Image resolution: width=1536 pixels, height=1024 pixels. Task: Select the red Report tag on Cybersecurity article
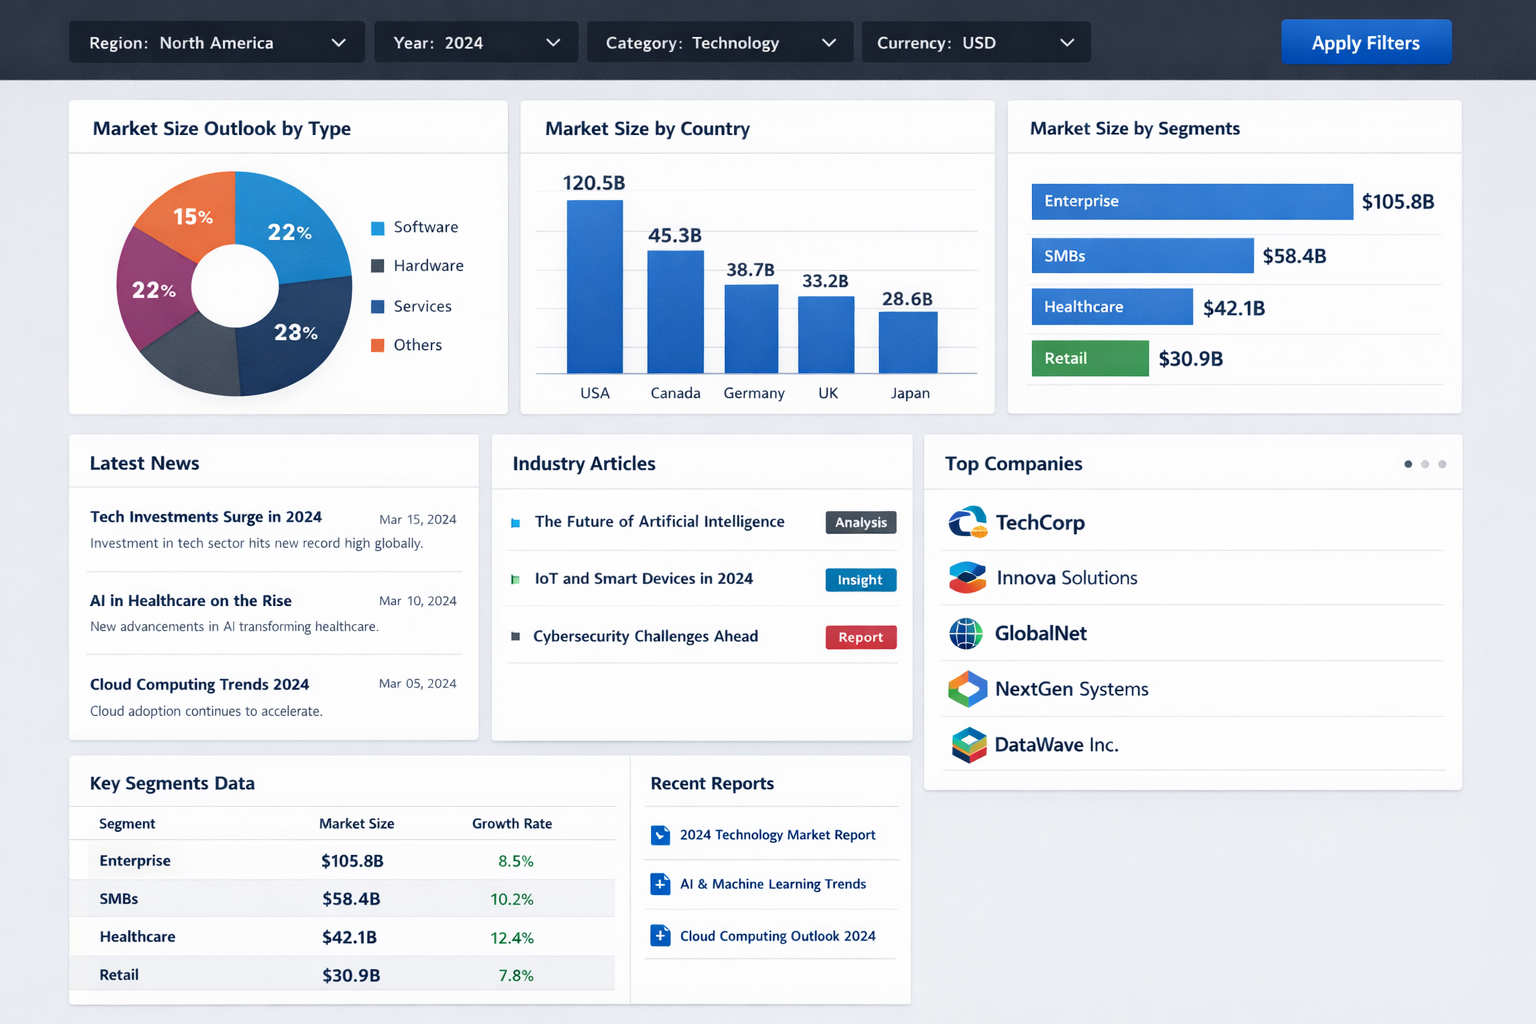click(x=860, y=637)
